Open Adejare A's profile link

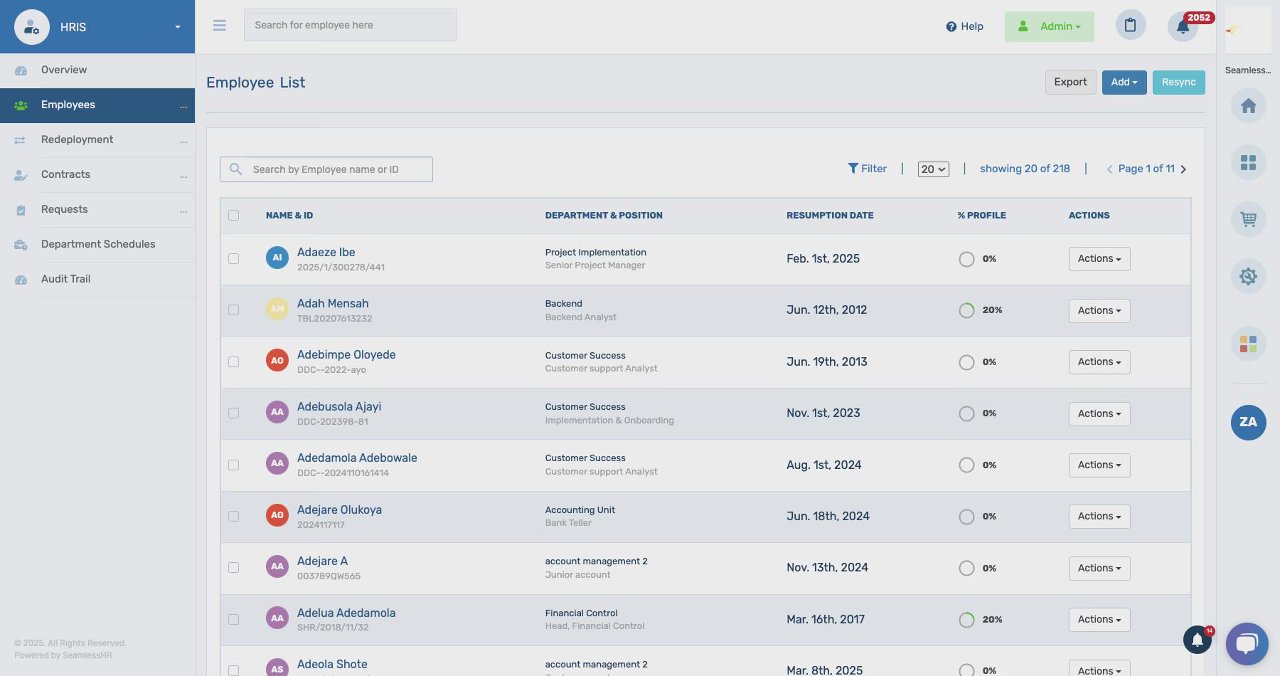point(322,561)
